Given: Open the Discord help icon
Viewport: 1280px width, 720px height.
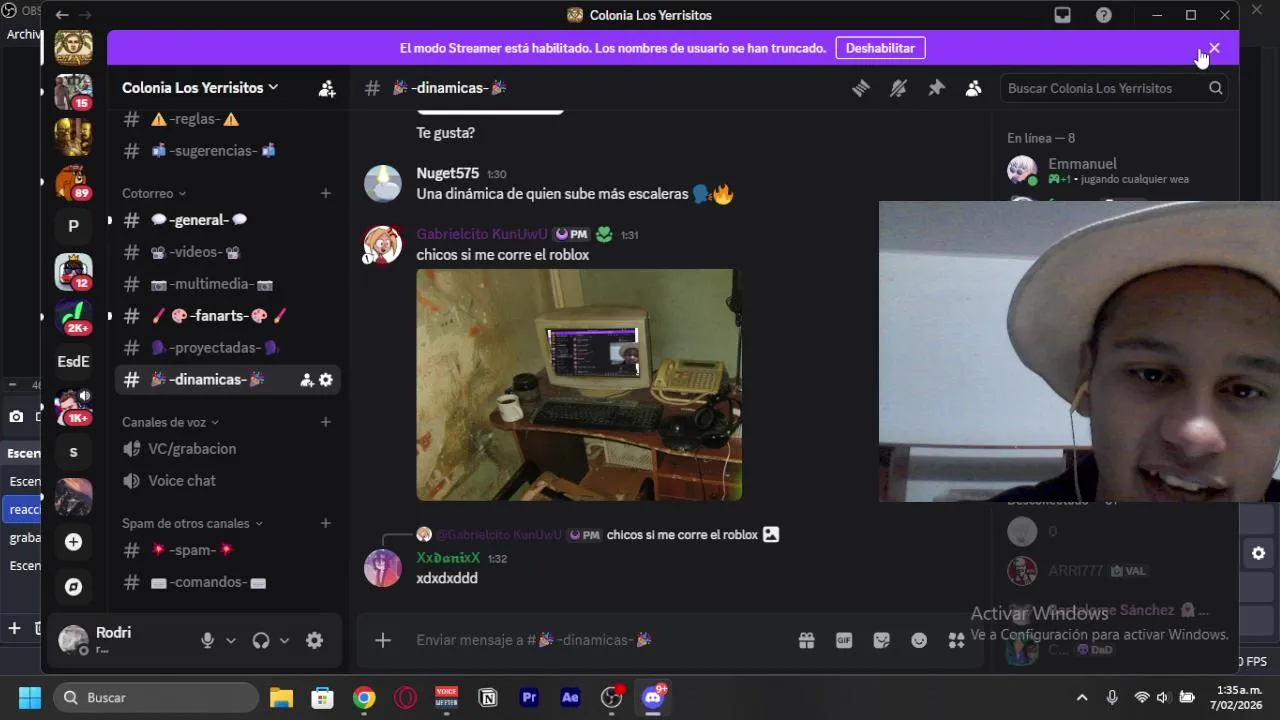Looking at the screenshot, I should (x=1104, y=15).
